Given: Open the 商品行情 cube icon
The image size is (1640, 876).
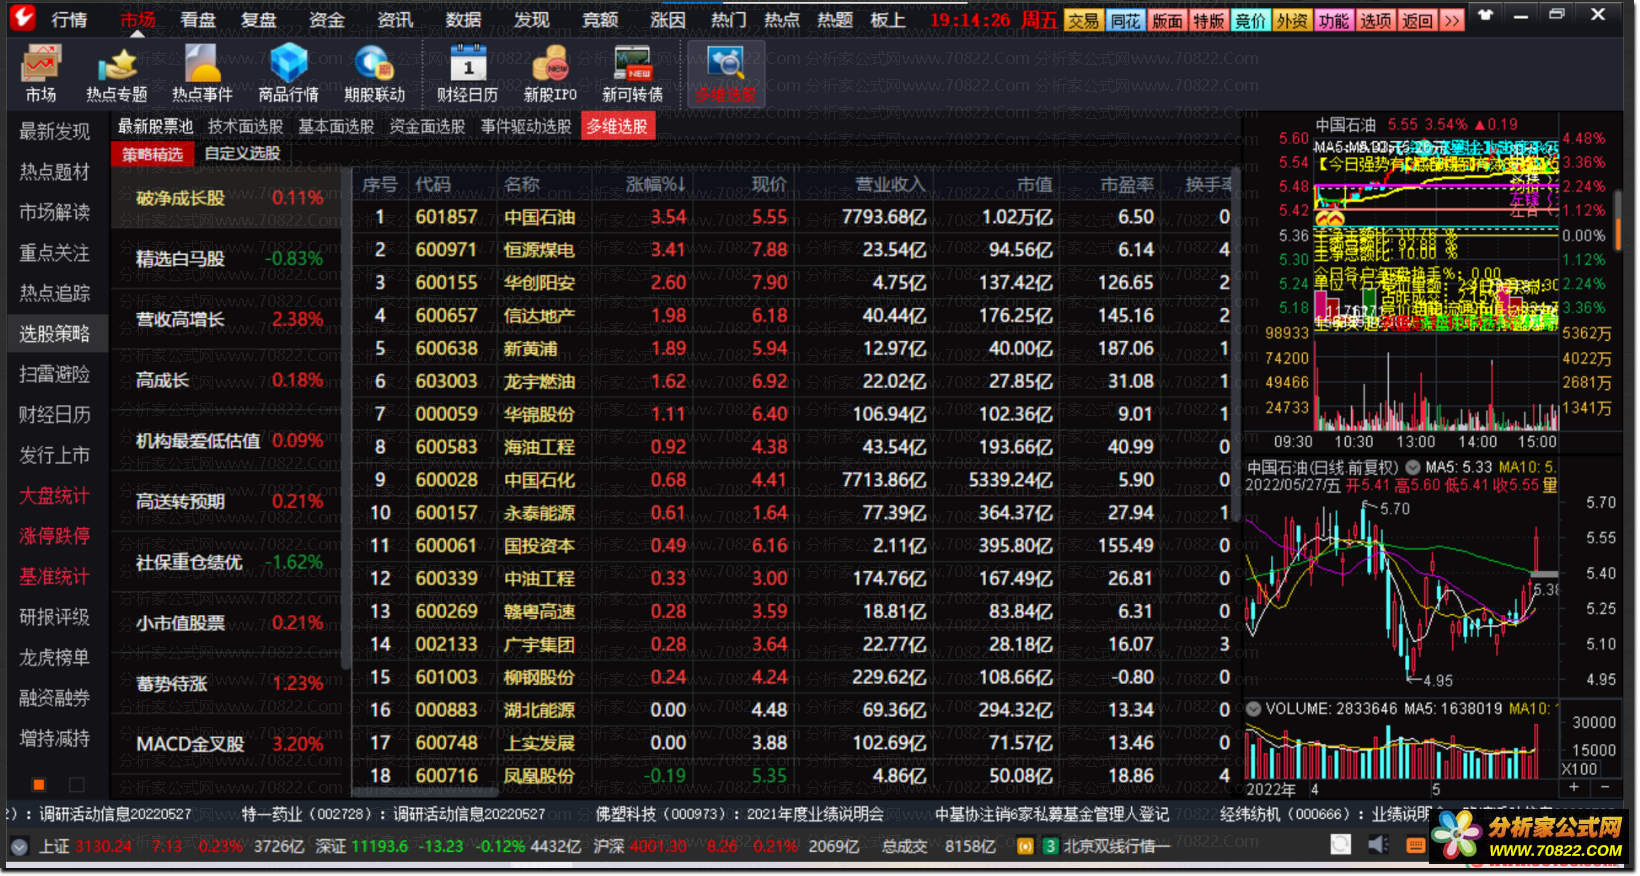Looking at the screenshot, I should pos(288,74).
